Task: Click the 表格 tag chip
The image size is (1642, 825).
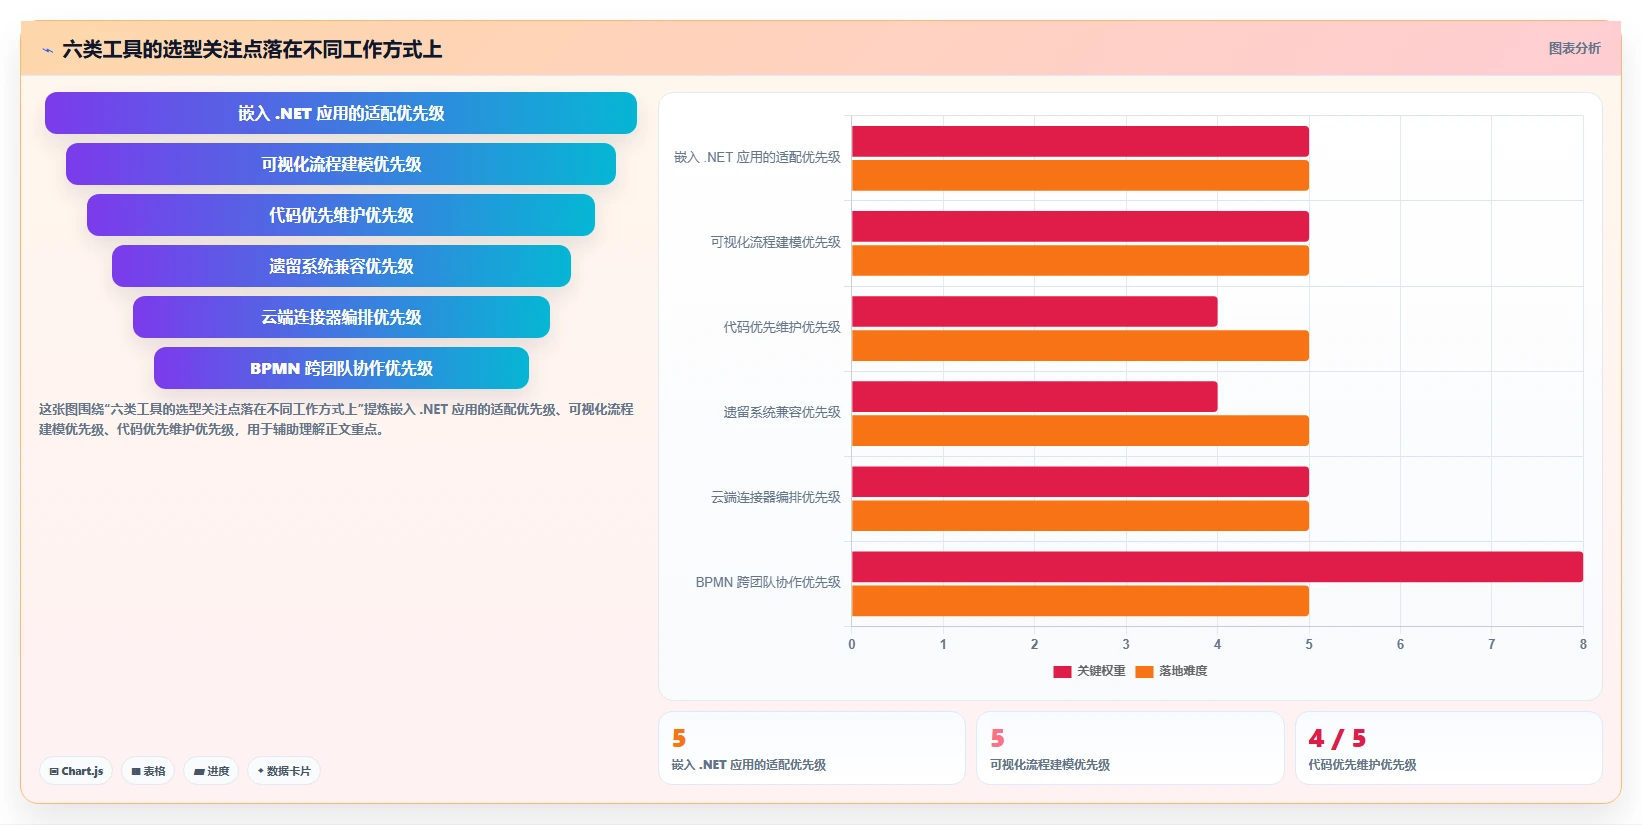Action: click(148, 771)
